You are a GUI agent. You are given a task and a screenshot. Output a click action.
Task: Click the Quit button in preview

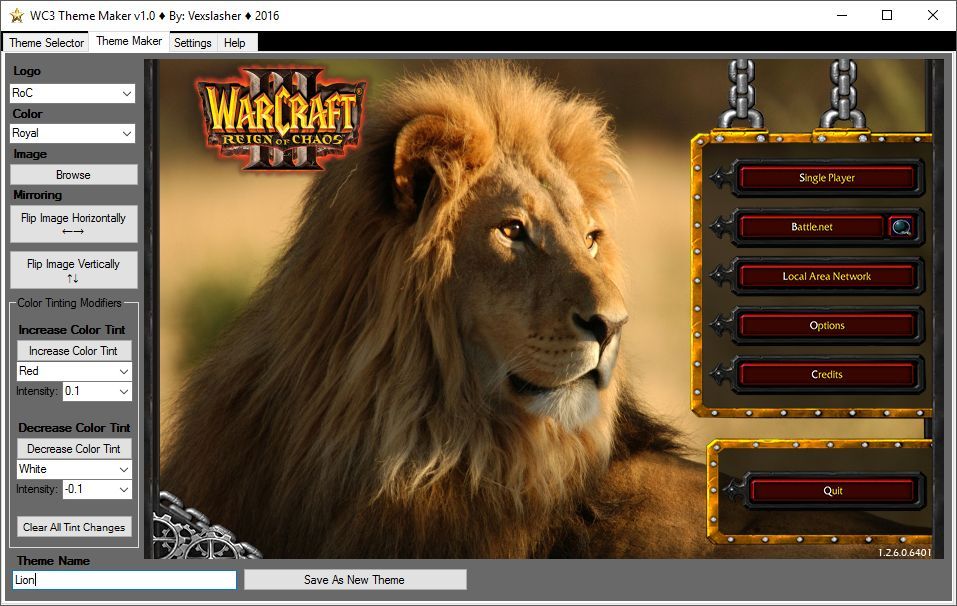pos(832,491)
